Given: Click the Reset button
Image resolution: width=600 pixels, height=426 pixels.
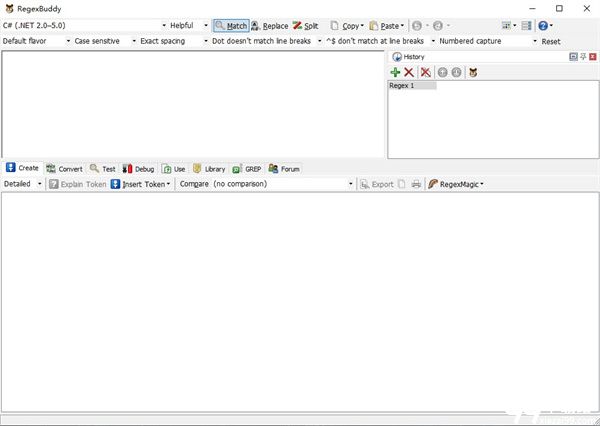Looking at the screenshot, I should click(x=551, y=41).
